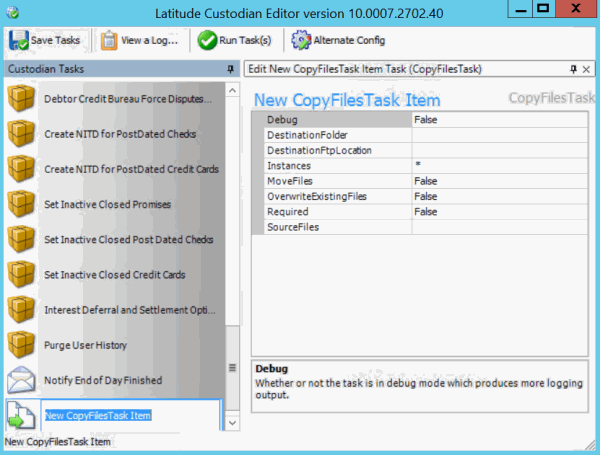The height and width of the screenshot is (455, 600).
Task: Click the Set Inactive Closed Promises box icon
Action: click(x=21, y=205)
